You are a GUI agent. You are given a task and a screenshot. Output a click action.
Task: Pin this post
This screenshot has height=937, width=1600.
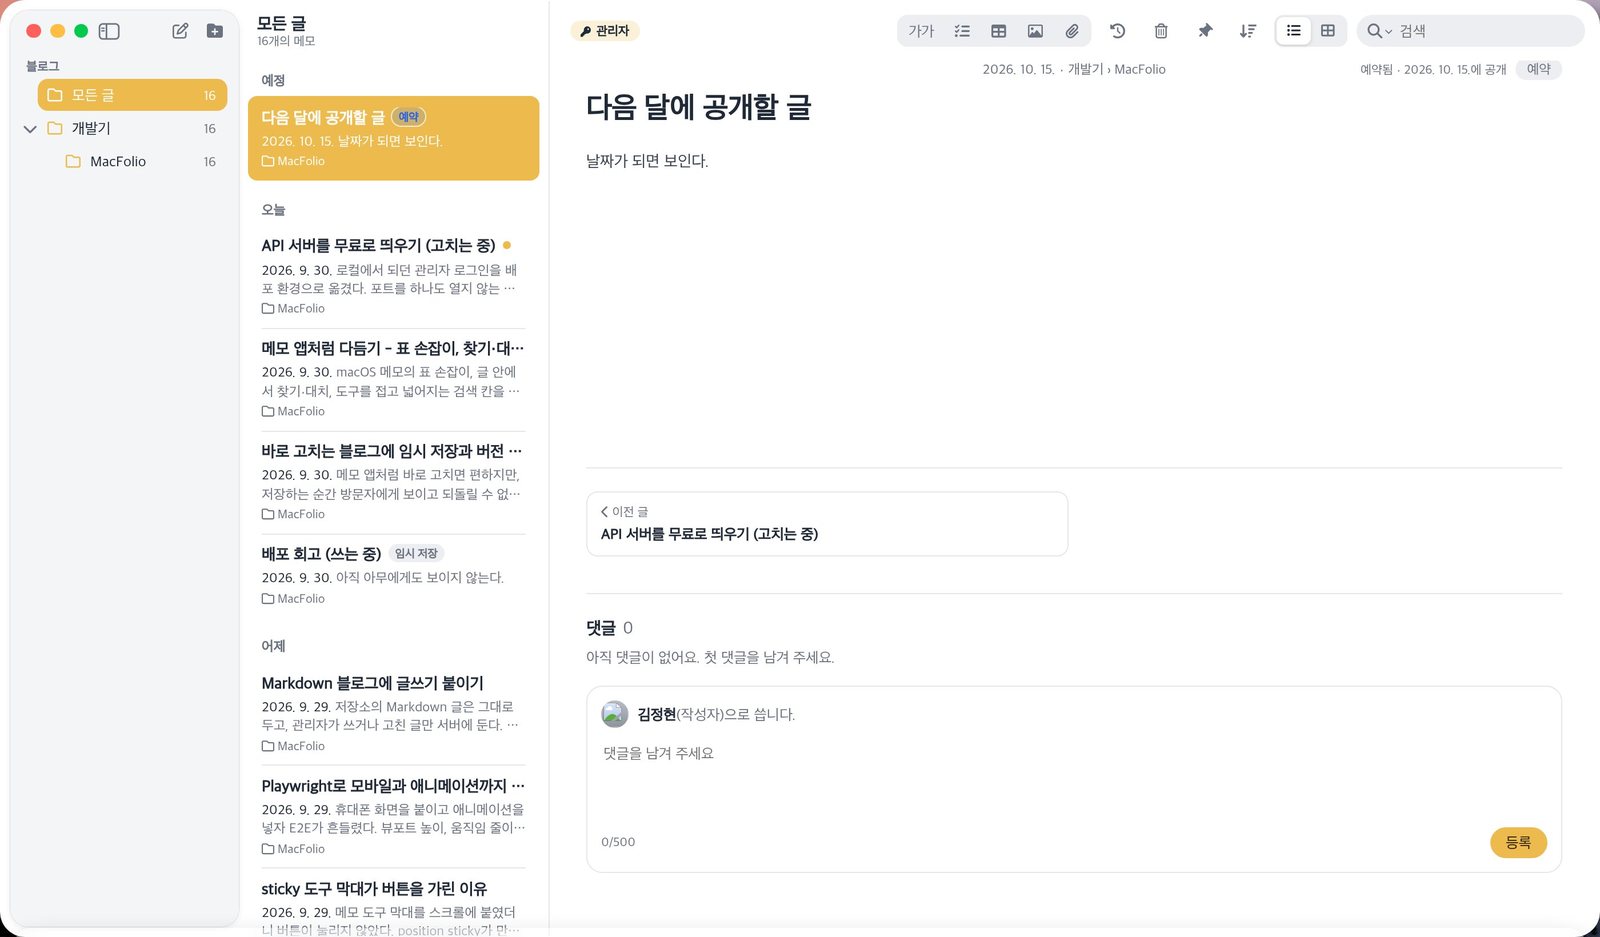coord(1205,31)
